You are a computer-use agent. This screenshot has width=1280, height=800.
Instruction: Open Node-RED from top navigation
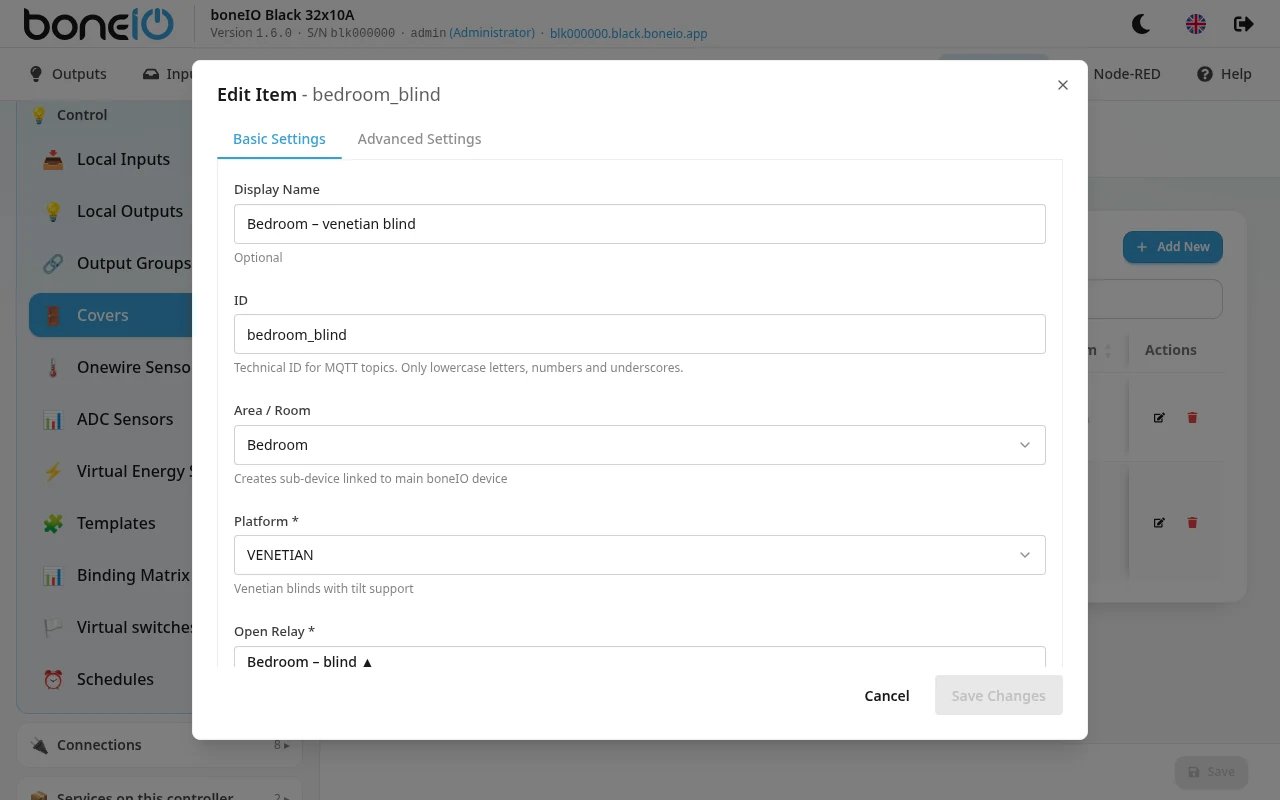[x=1127, y=74]
